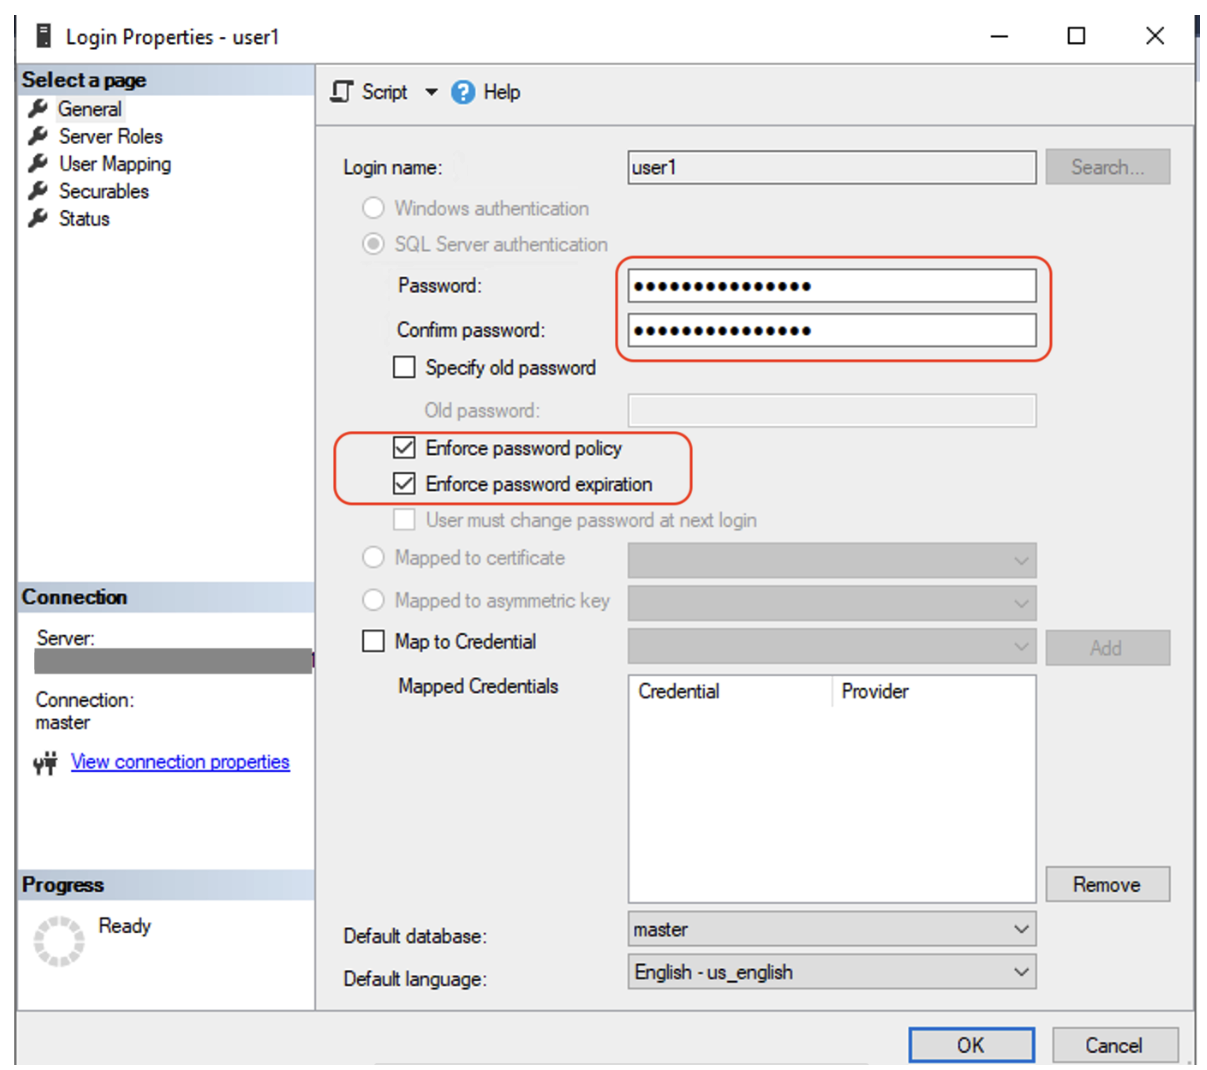Close the Login Properties window

pos(1155,36)
